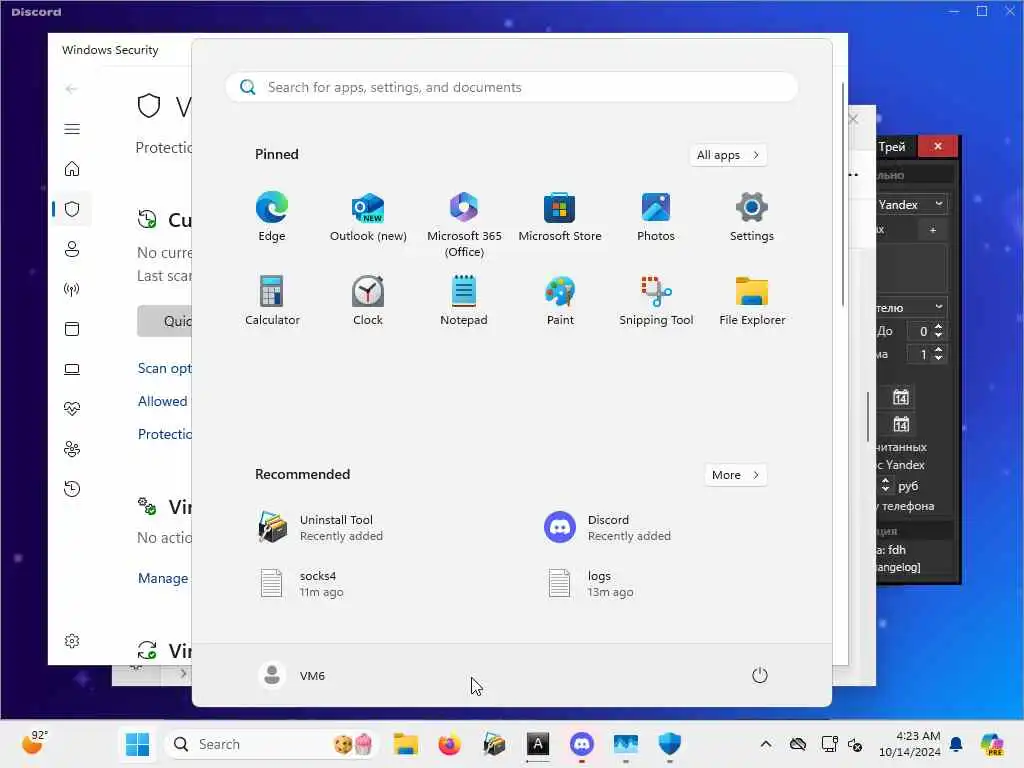Open the lower calendar icon in dark window

(901, 424)
